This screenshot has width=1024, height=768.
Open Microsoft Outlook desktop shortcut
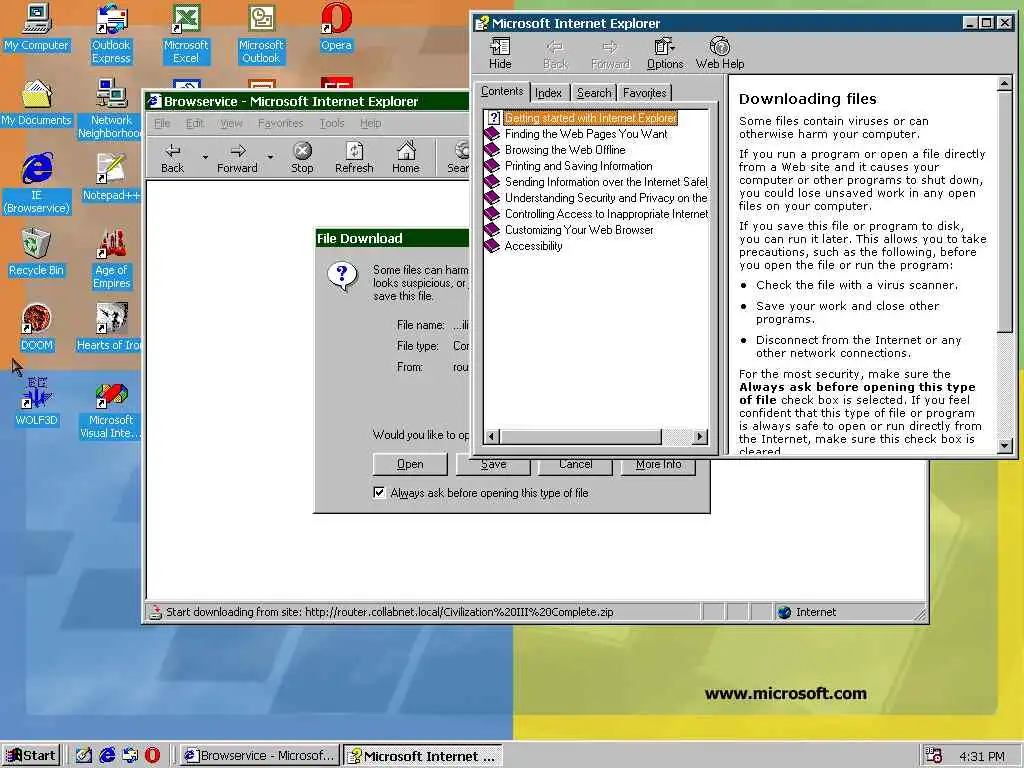point(261,33)
